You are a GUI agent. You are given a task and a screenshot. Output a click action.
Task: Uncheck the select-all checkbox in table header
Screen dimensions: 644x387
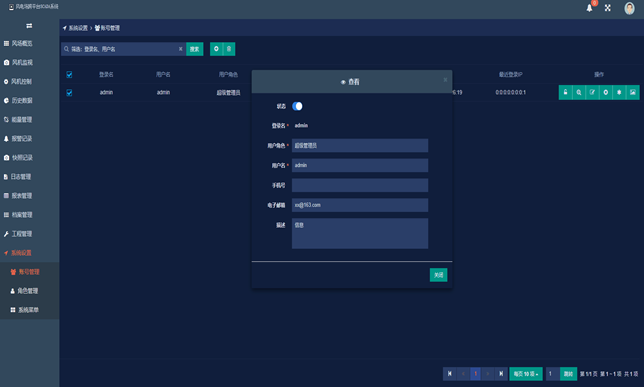(69, 74)
